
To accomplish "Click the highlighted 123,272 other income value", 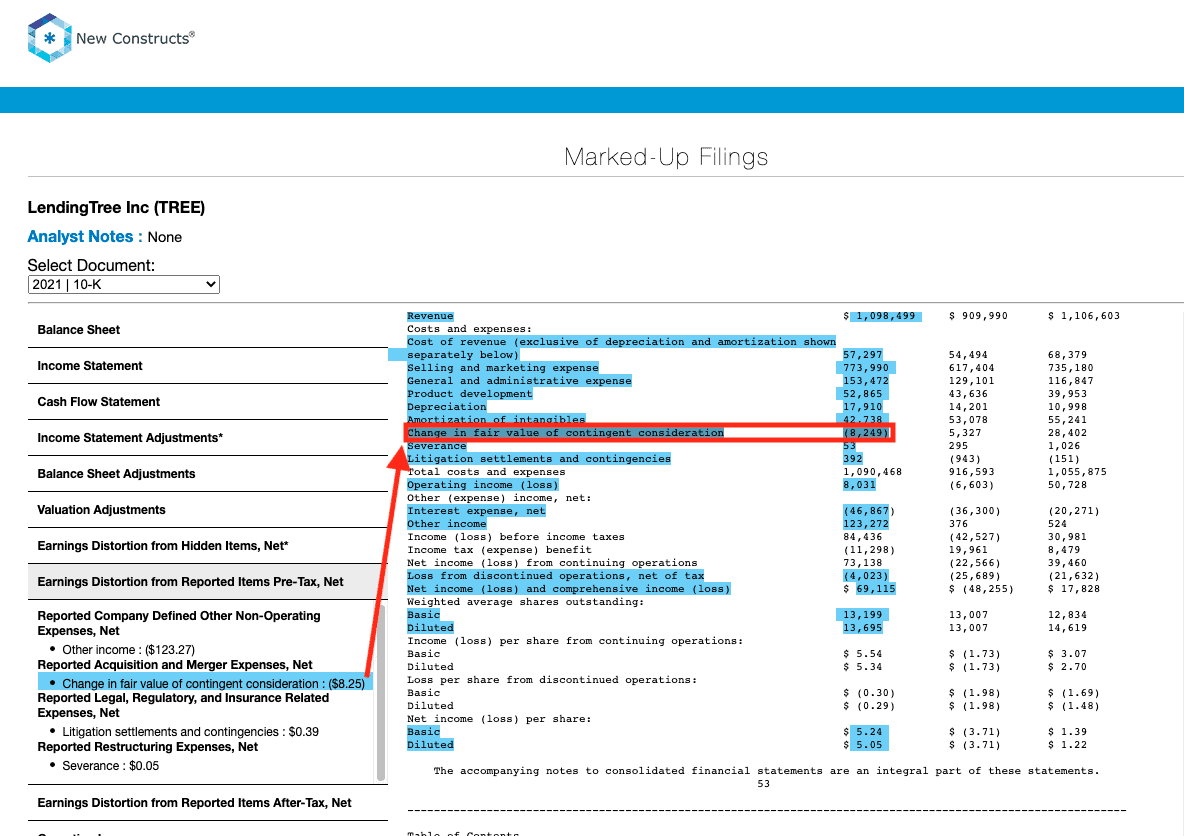I will [x=866, y=523].
